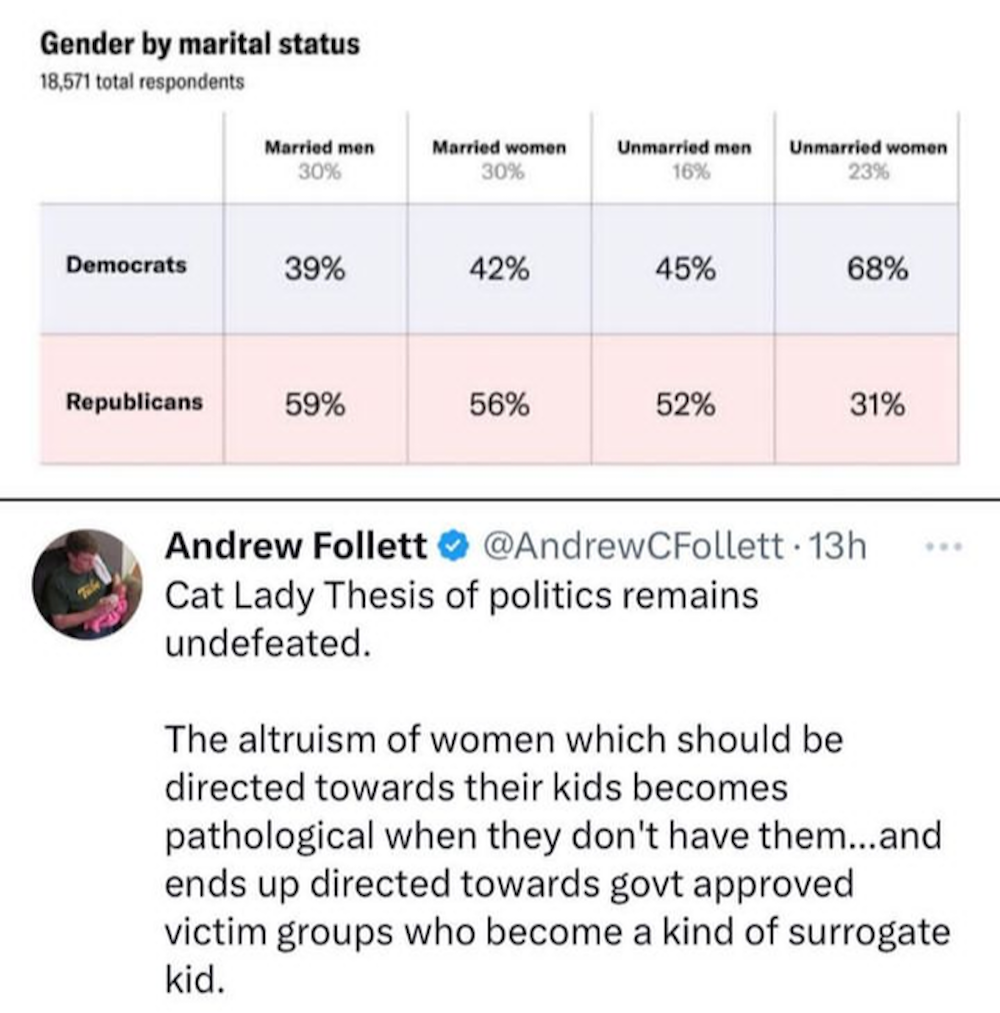Image resolution: width=1000 pixels, height=1013 pixels.
Task: Click the 18,571 total respondents text
Action: [x=141, y=81]
